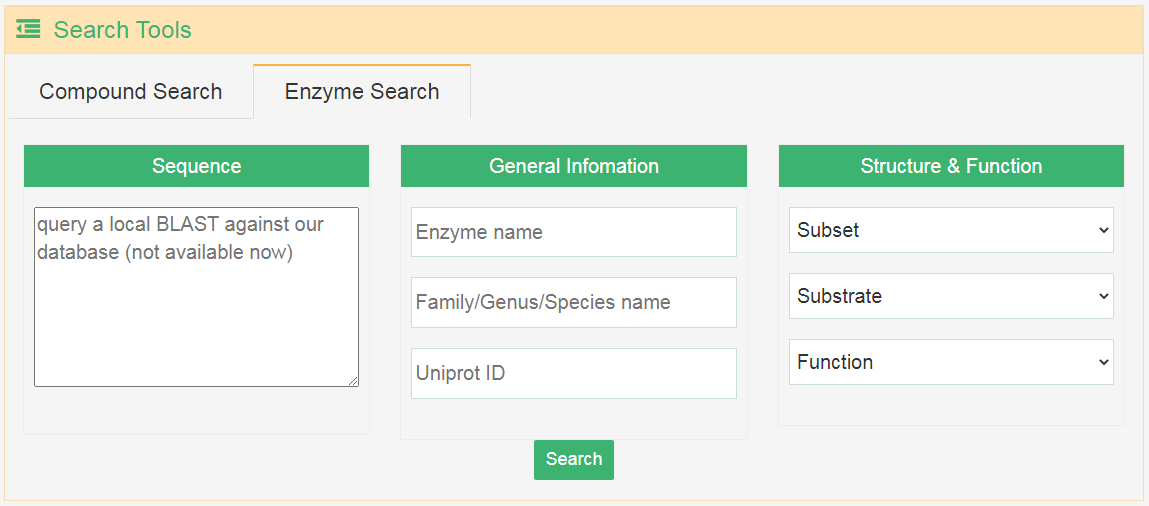Click into the Family/Genus/Species name field
1149x506 pixels.
click(573, 302)
